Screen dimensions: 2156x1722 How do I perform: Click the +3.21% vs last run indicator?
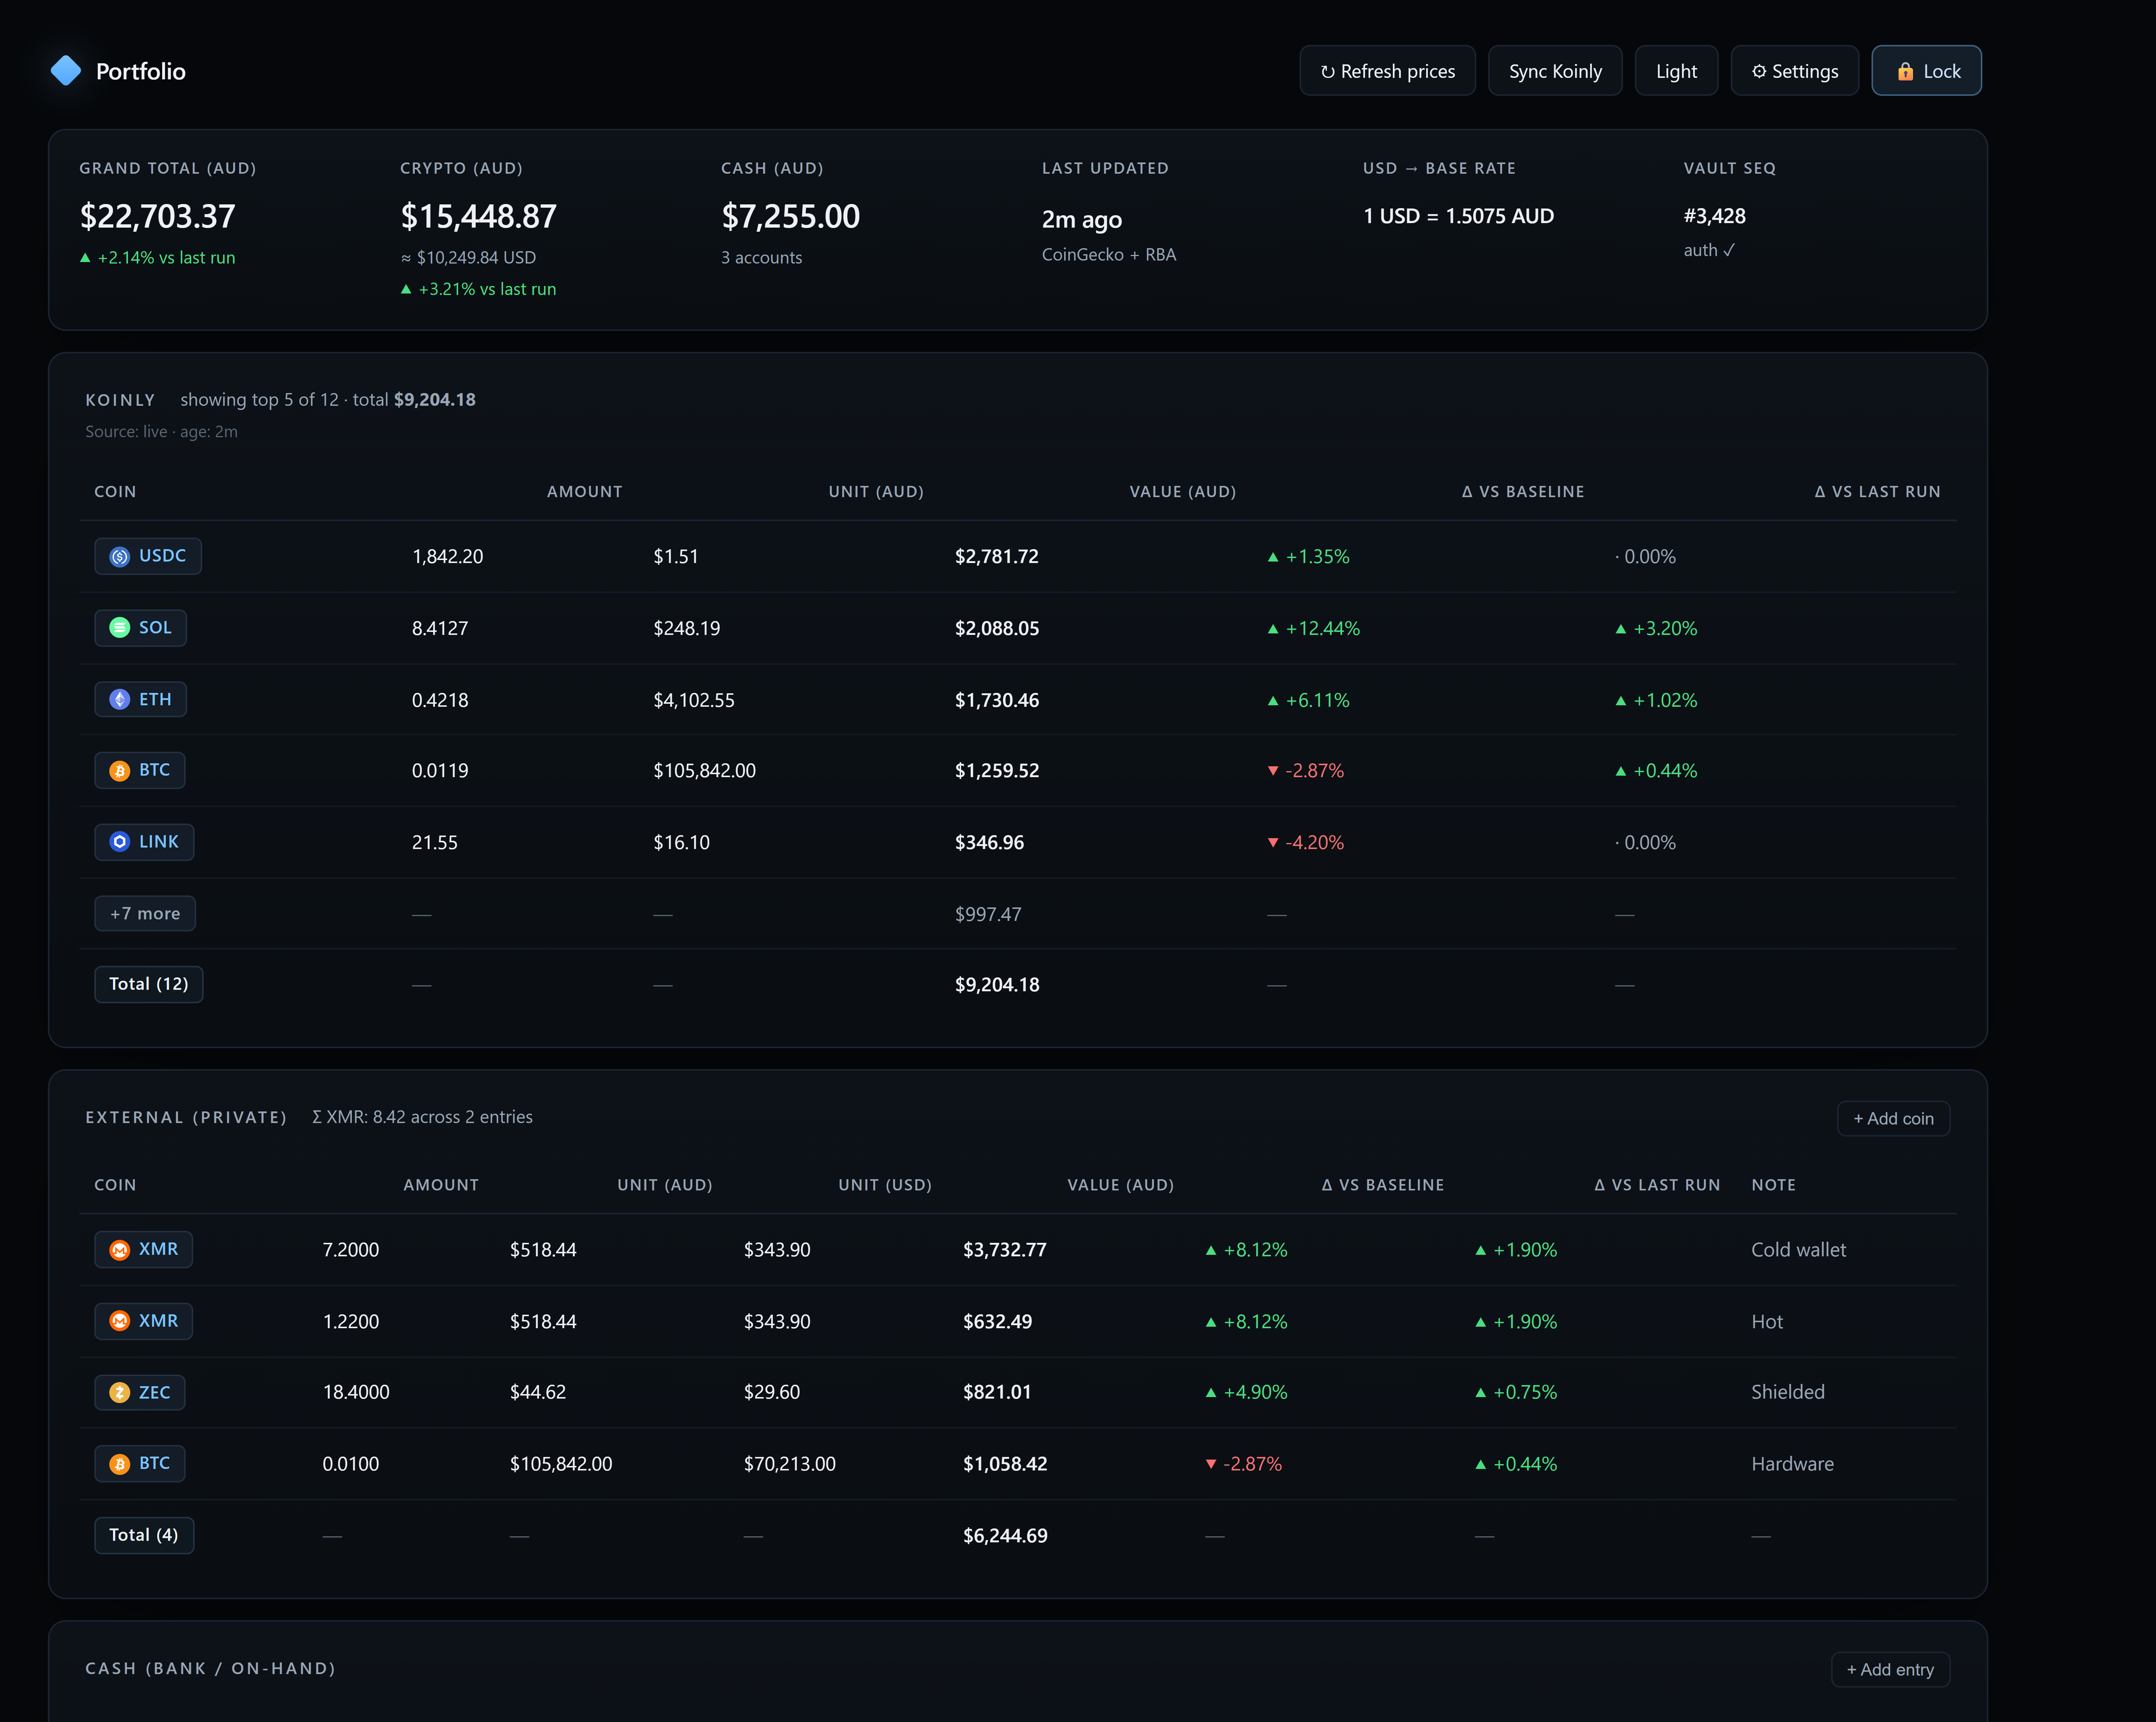(479, 289)
